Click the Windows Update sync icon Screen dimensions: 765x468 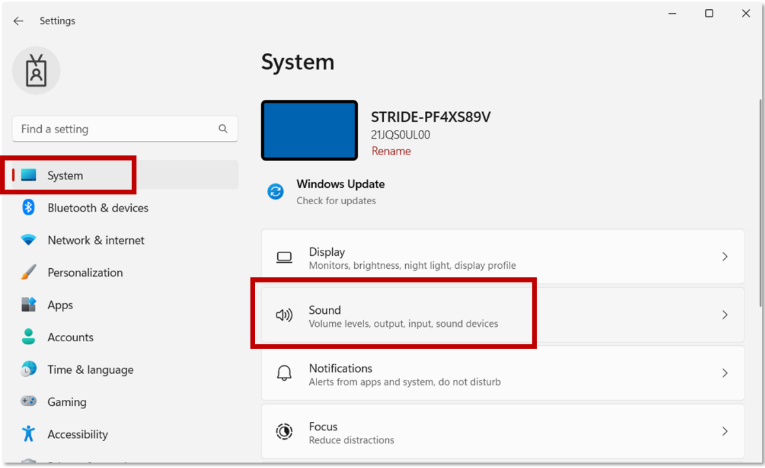[x=276, y=191]
